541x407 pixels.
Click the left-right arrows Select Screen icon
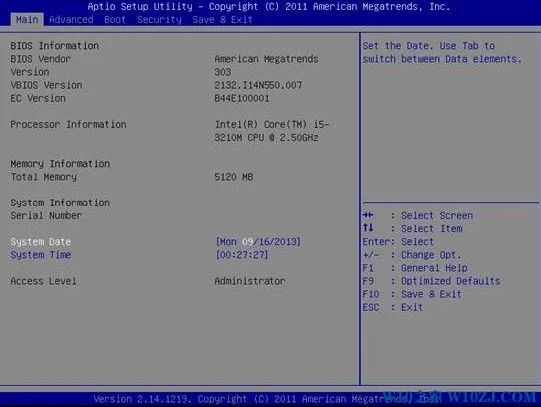pos(368,215)
